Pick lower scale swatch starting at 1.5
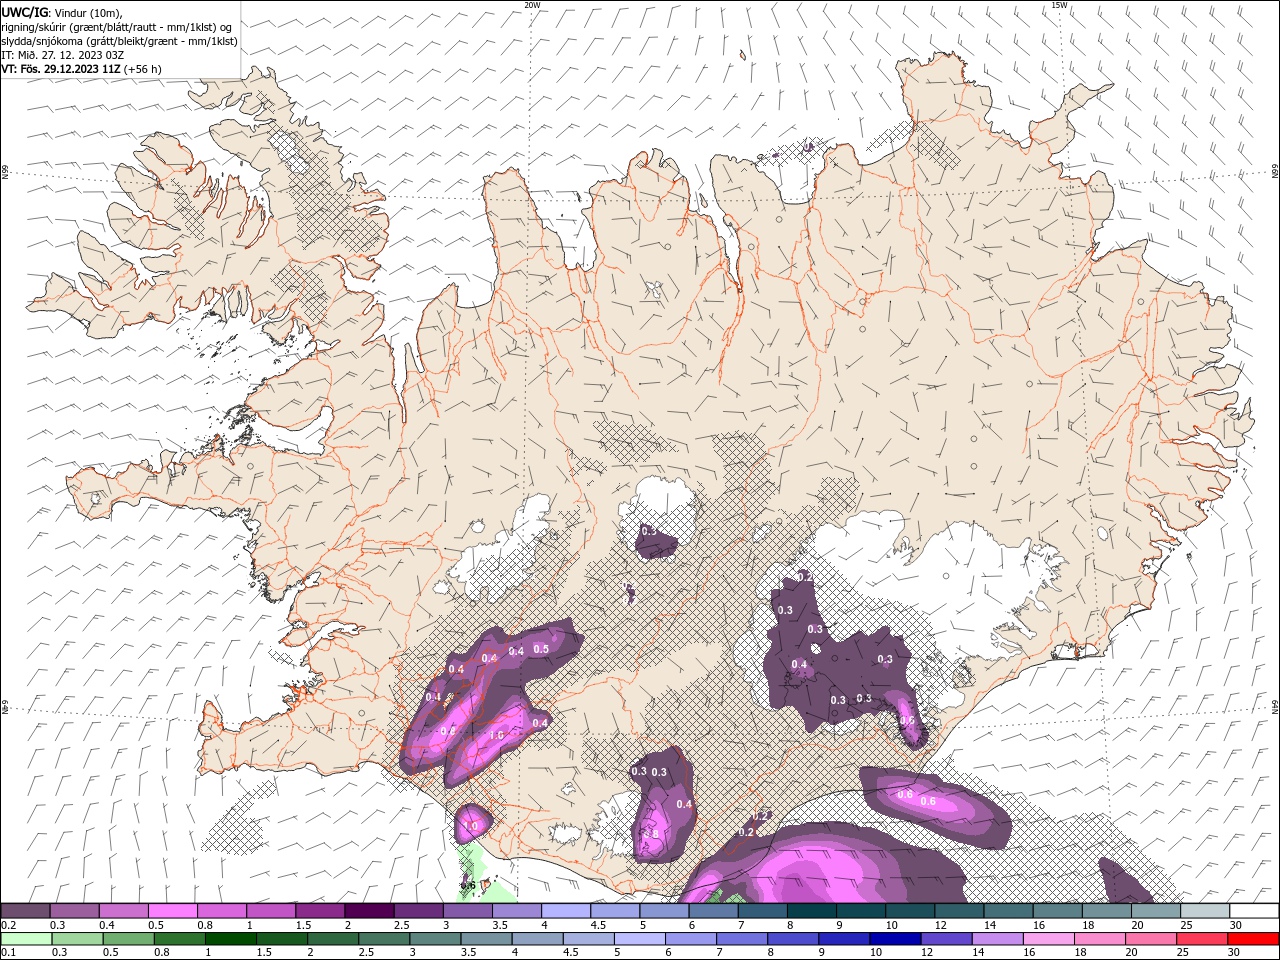The image size is (1280, 960). (x=281, y=939)
